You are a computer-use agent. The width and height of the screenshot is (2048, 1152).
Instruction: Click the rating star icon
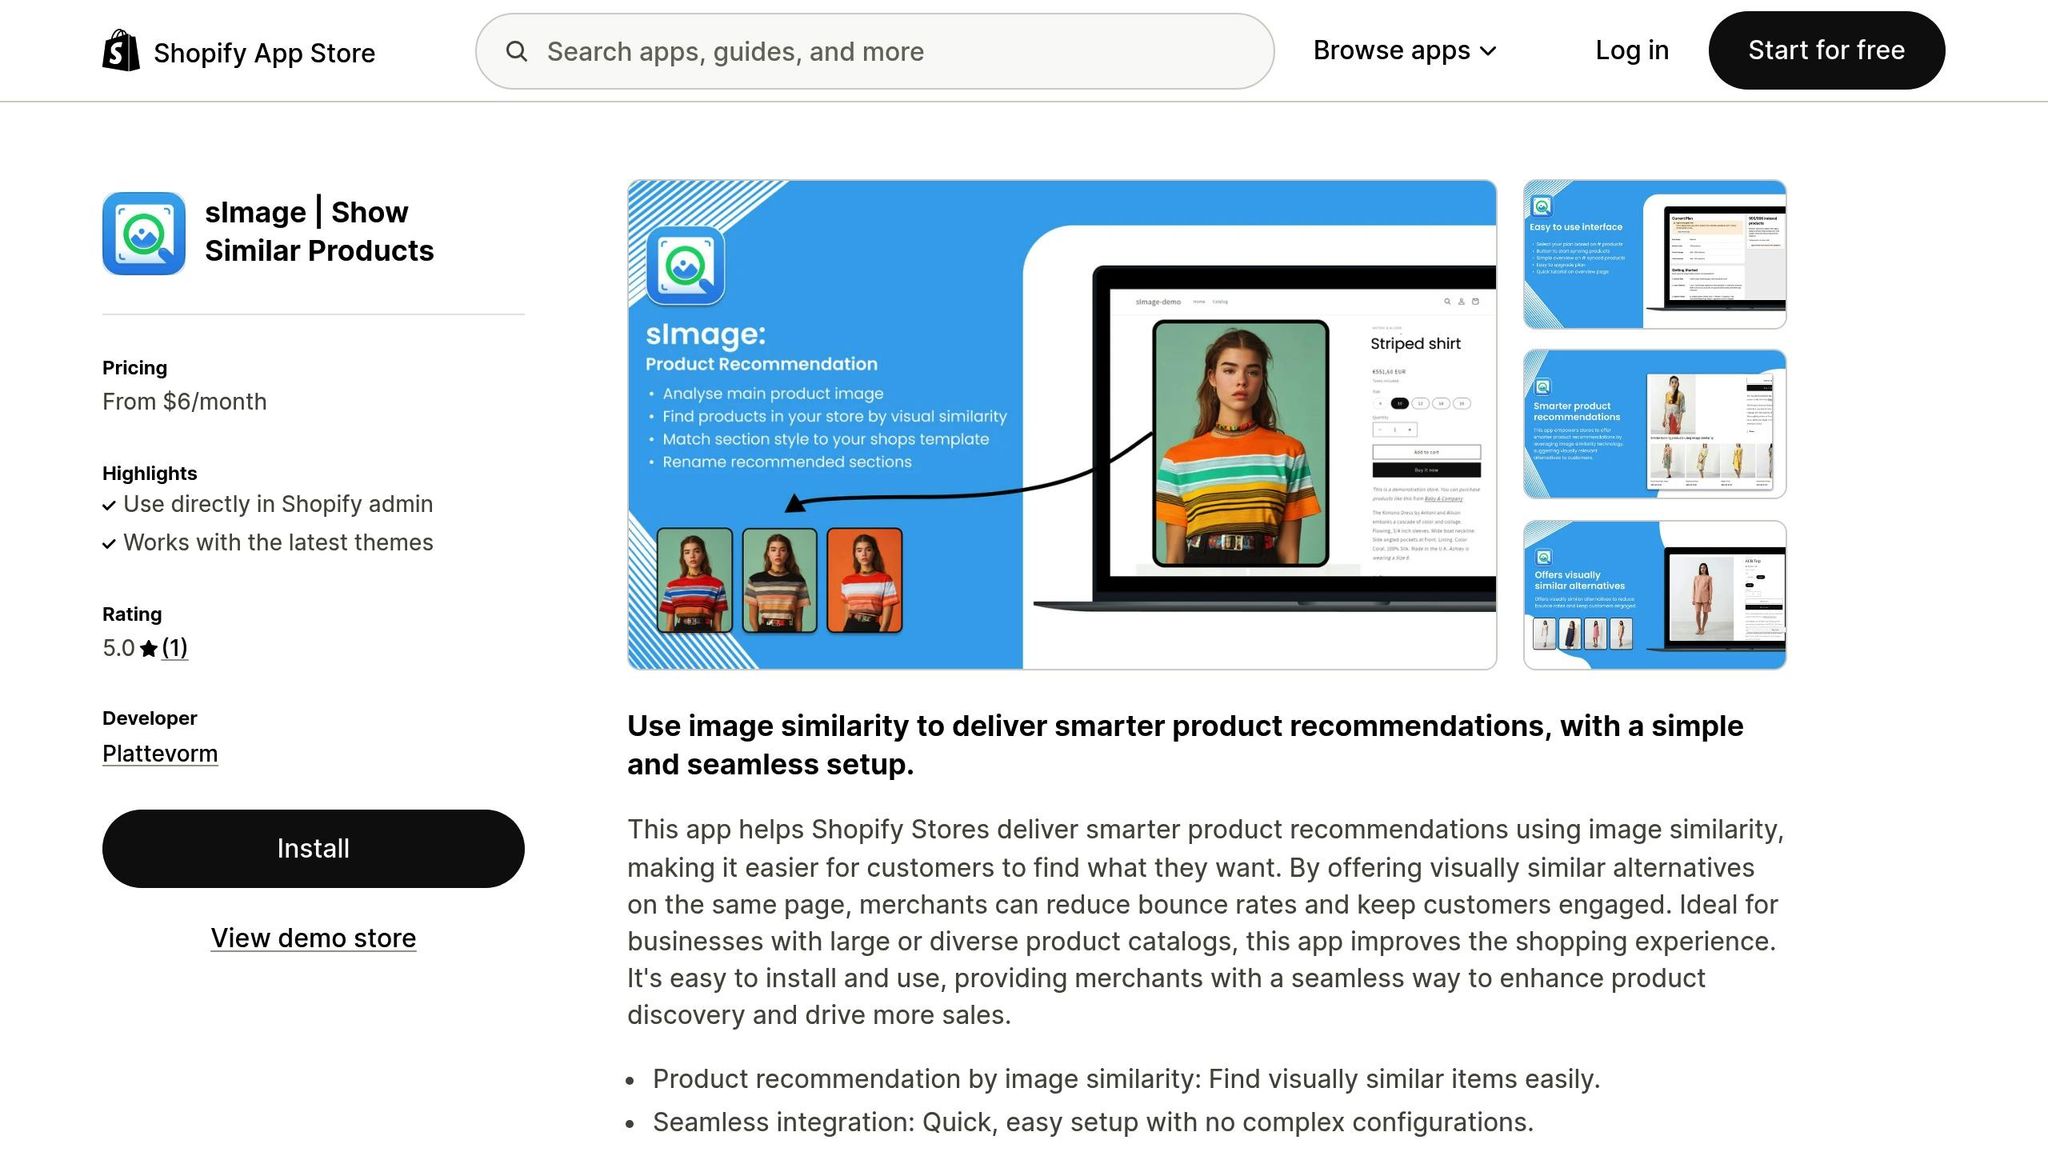point(149,649)
